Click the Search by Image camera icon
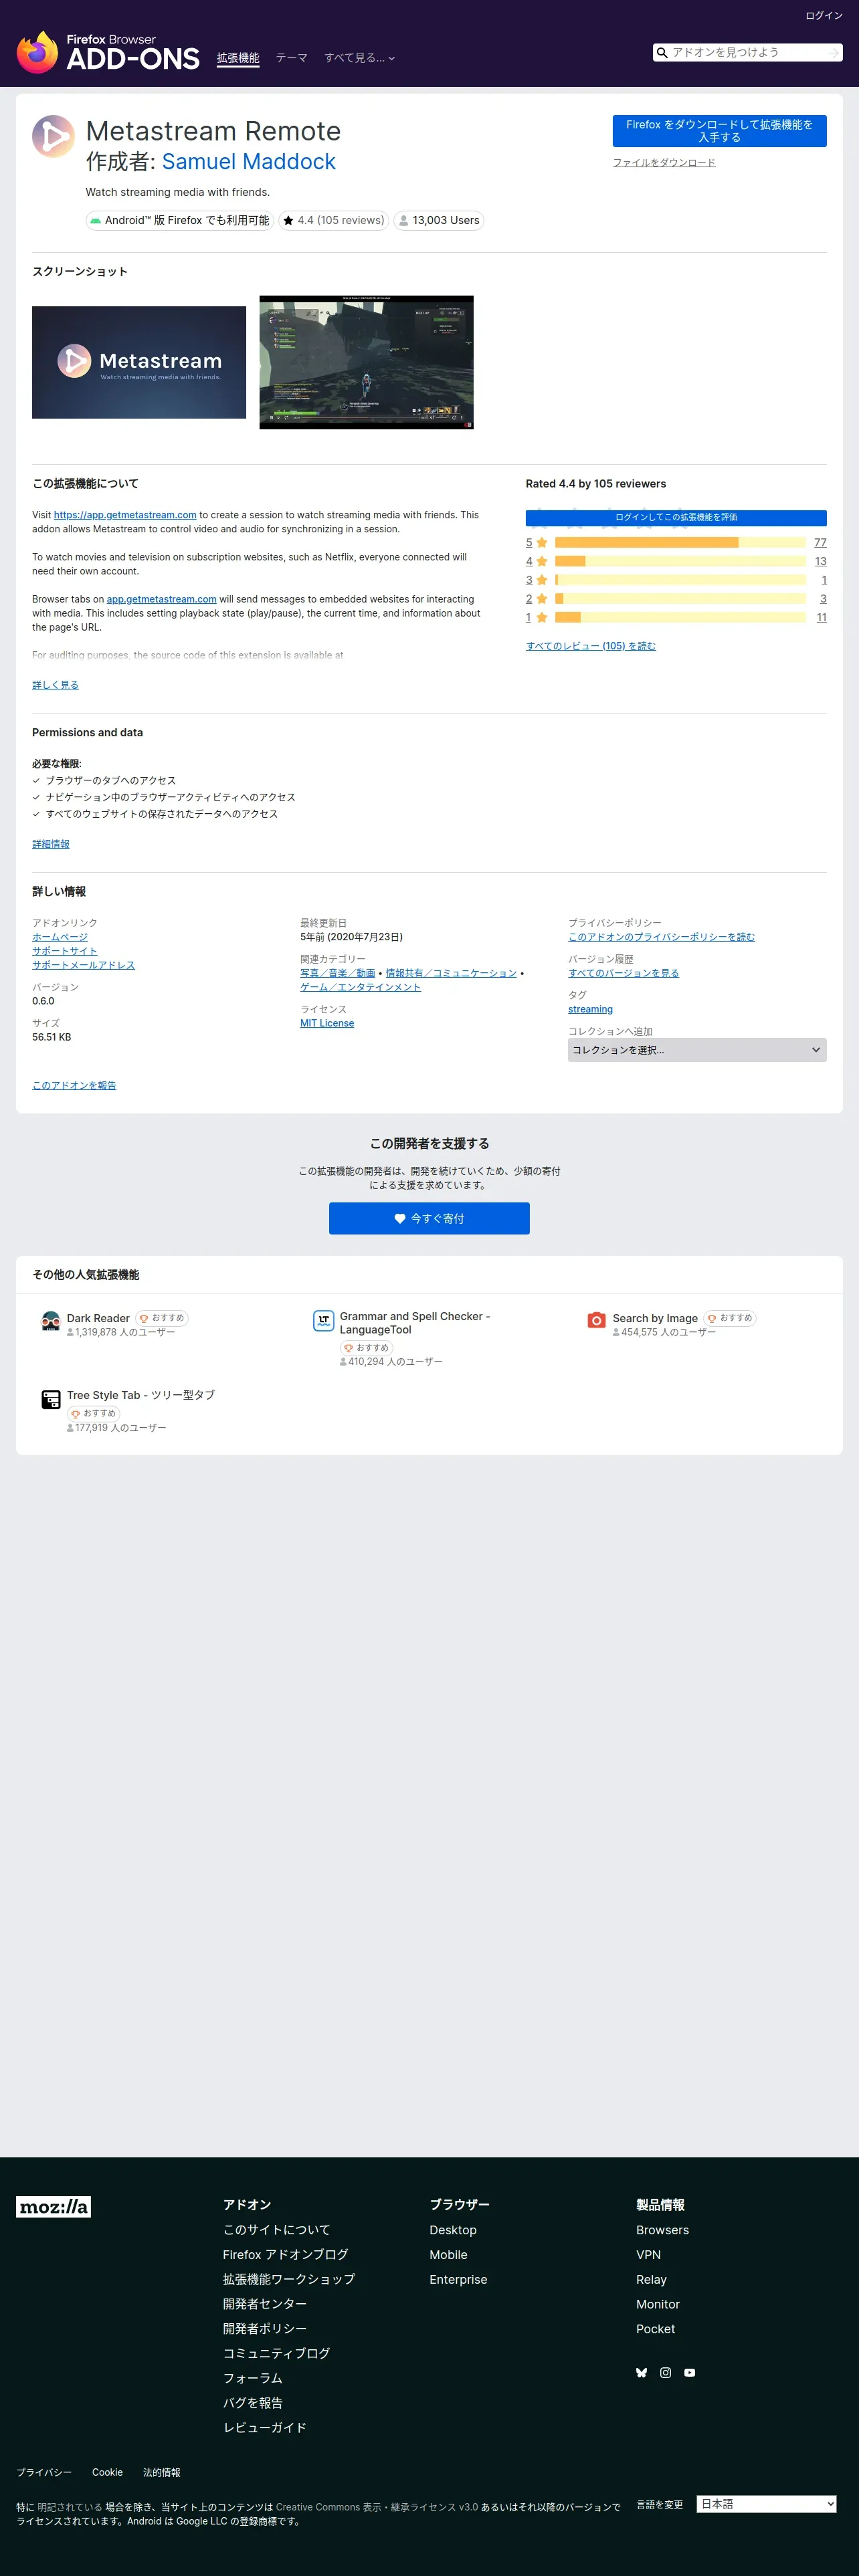This screenshot has width=859, height=2576. [596, 1321]
